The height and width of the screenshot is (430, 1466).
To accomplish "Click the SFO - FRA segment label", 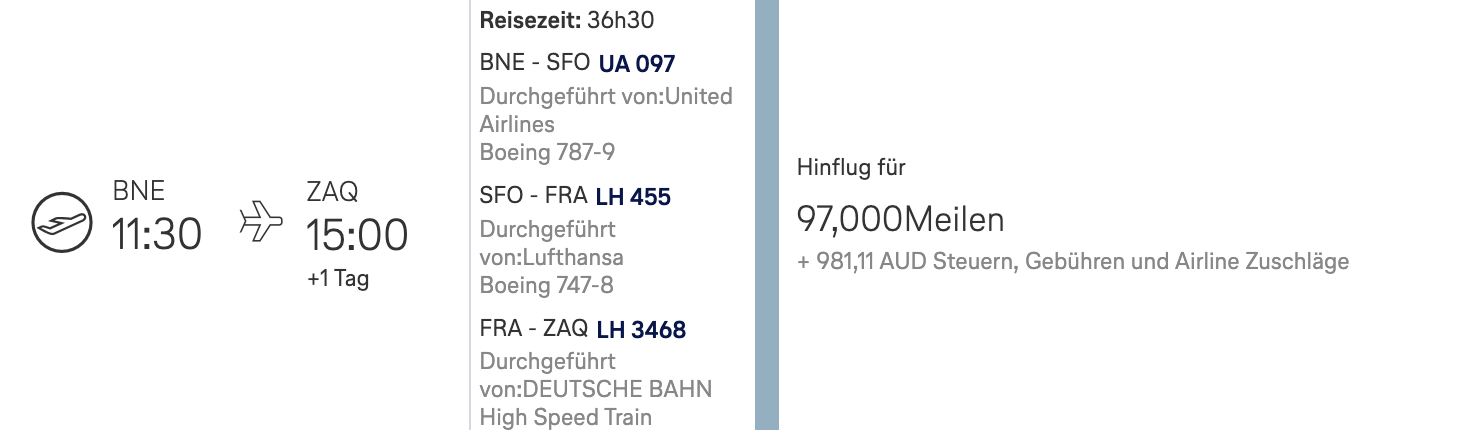I will 533,196.
